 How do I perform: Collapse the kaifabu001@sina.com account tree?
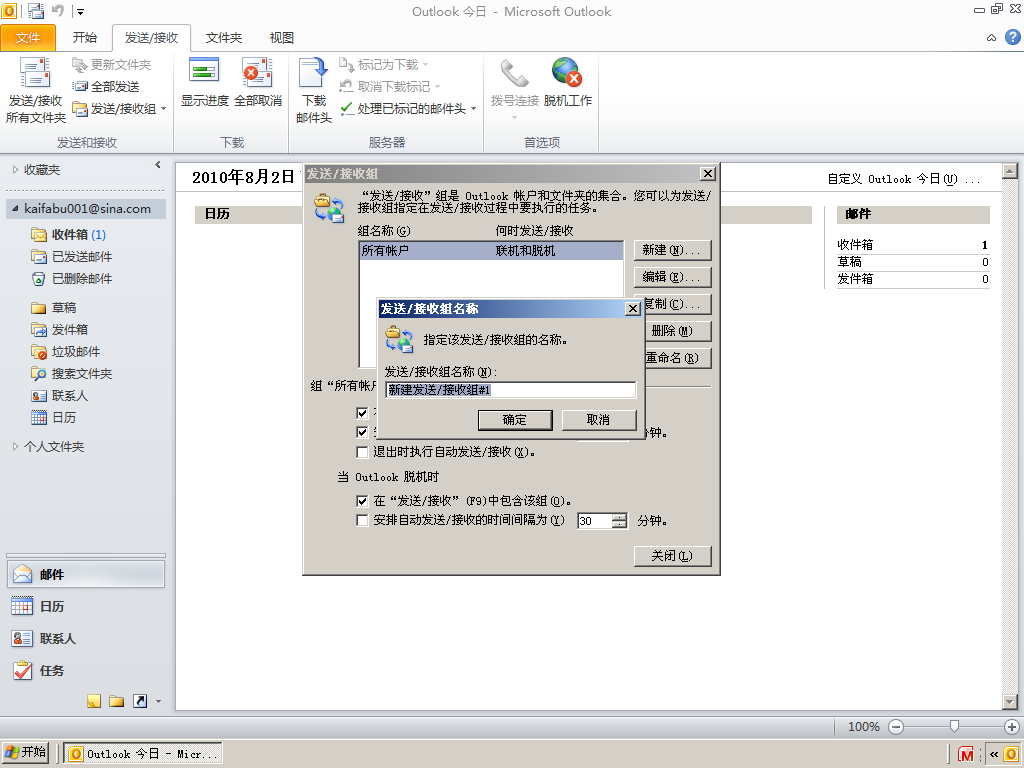15,208
